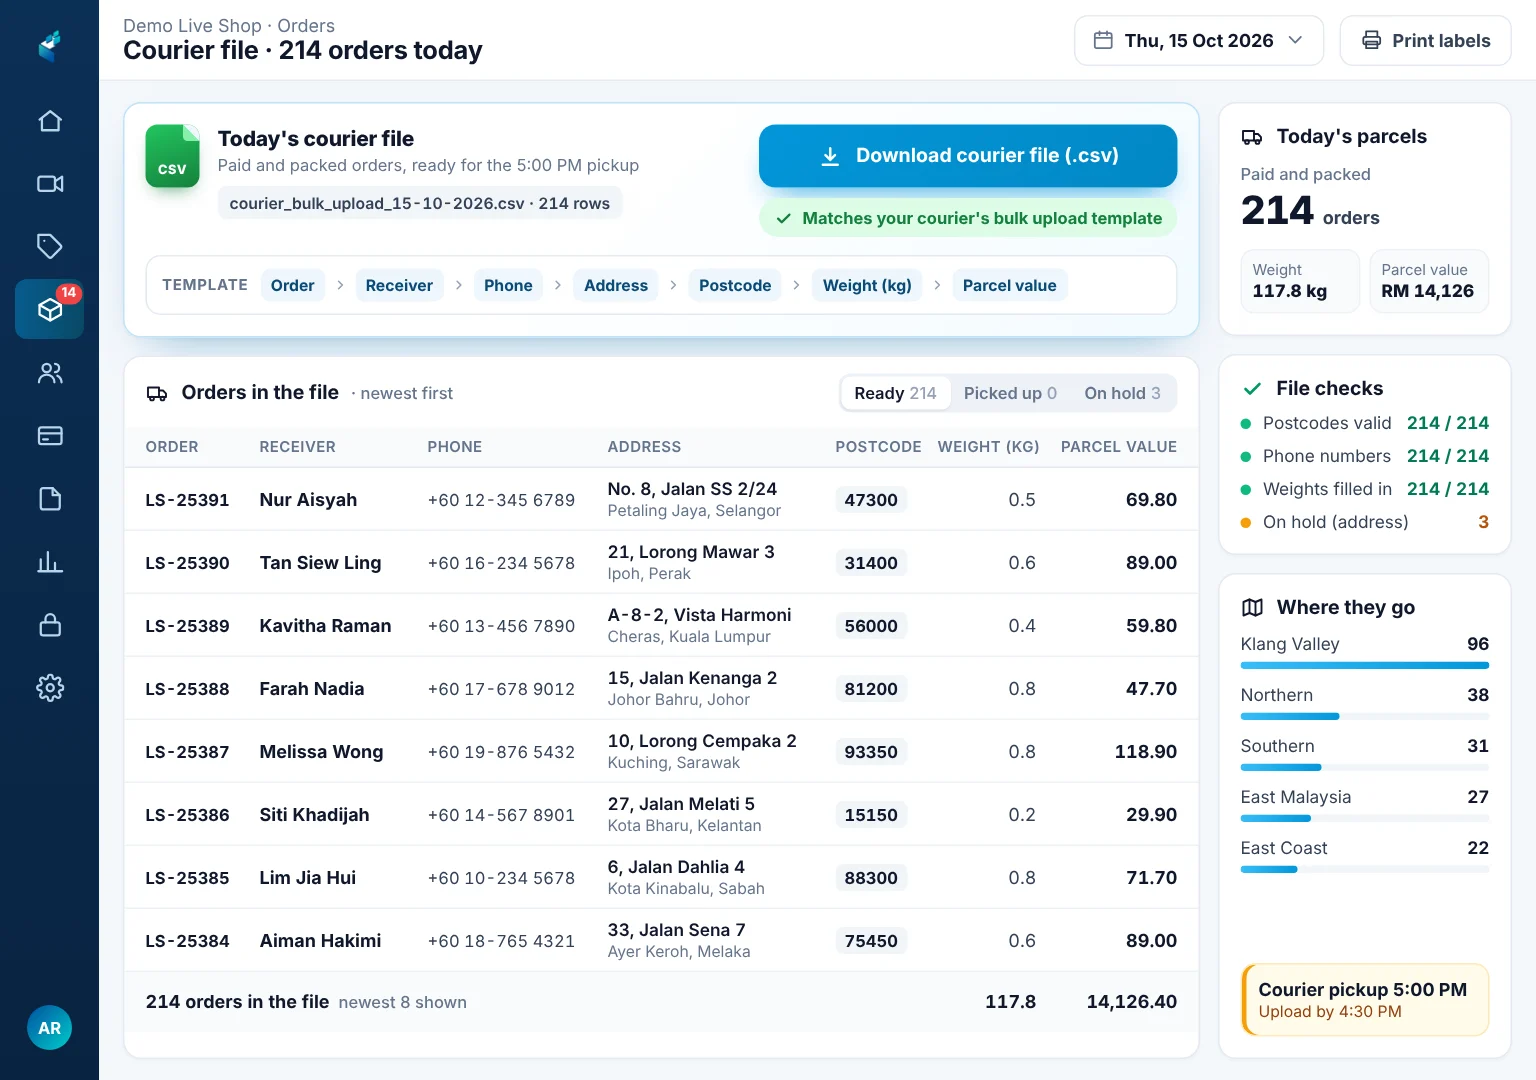Viewport: 1536px width, 1080px height.
Task: Open the bar chart analytics icon
Action: pyautogui.click(x=50, y=562)
